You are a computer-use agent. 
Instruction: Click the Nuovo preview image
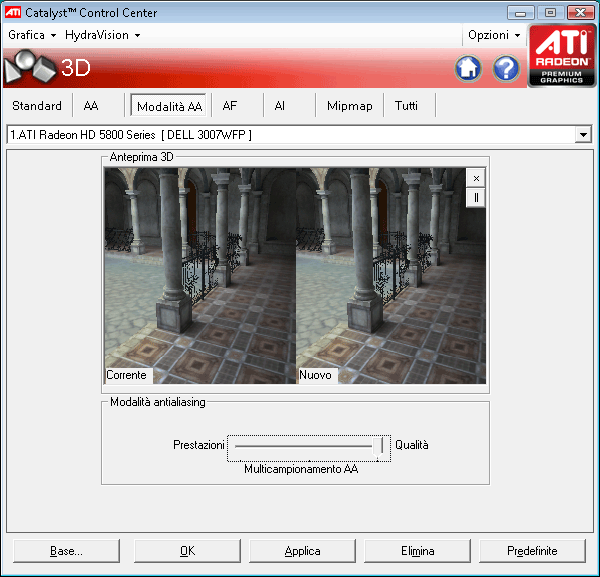pos(391,276)
